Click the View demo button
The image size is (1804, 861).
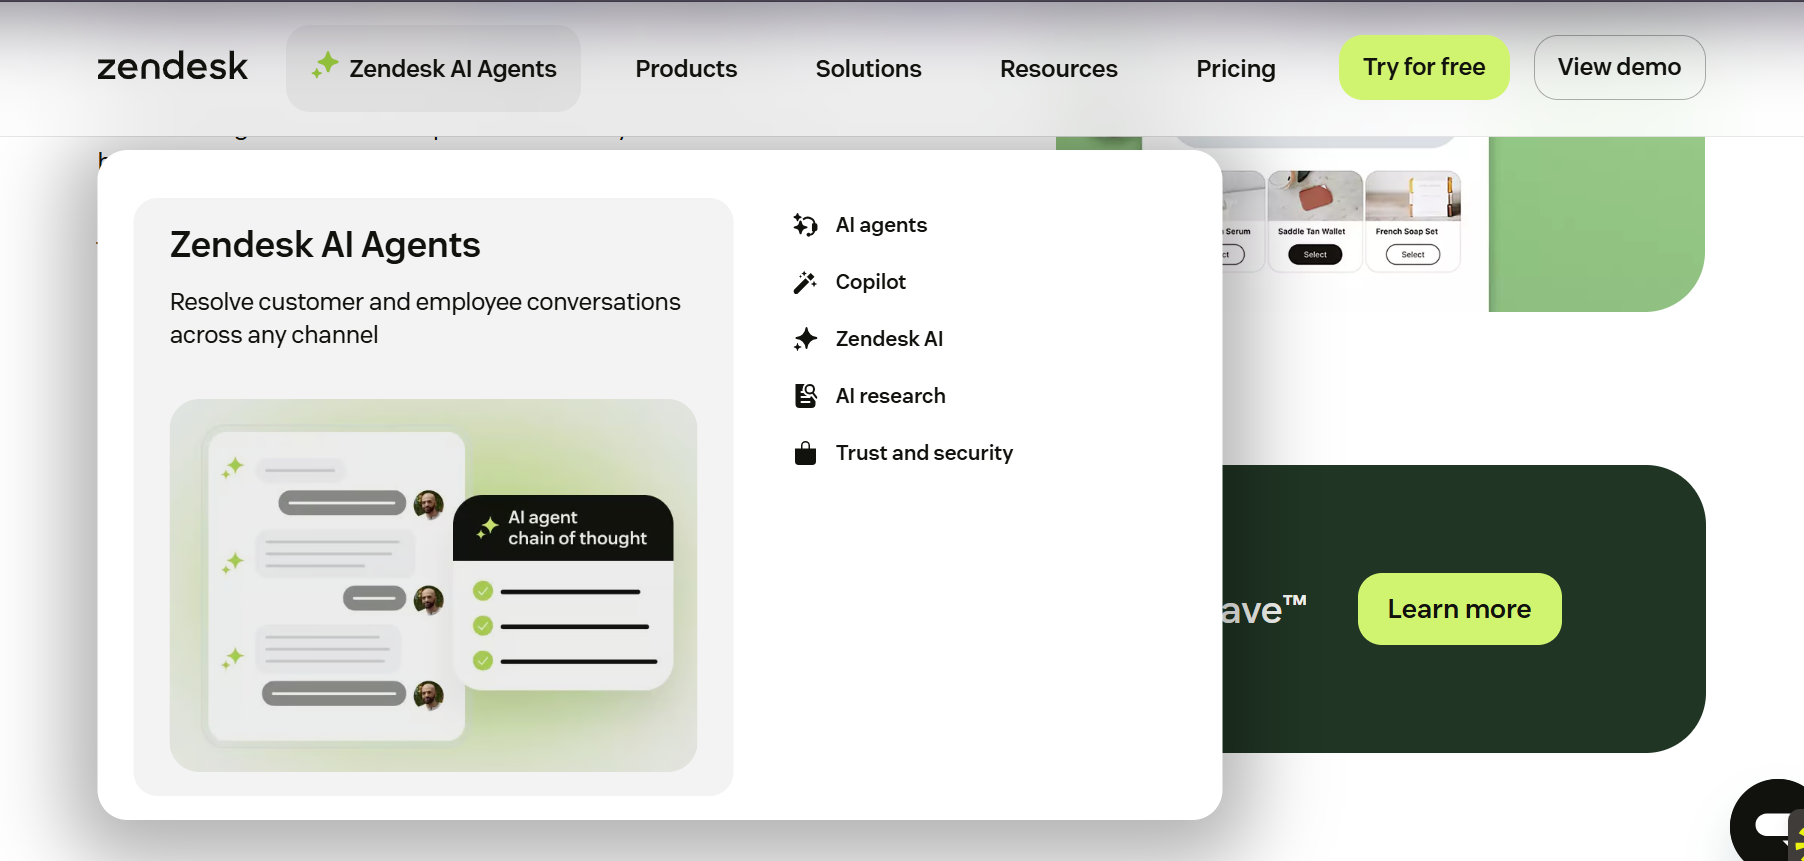click(1619, 67)
